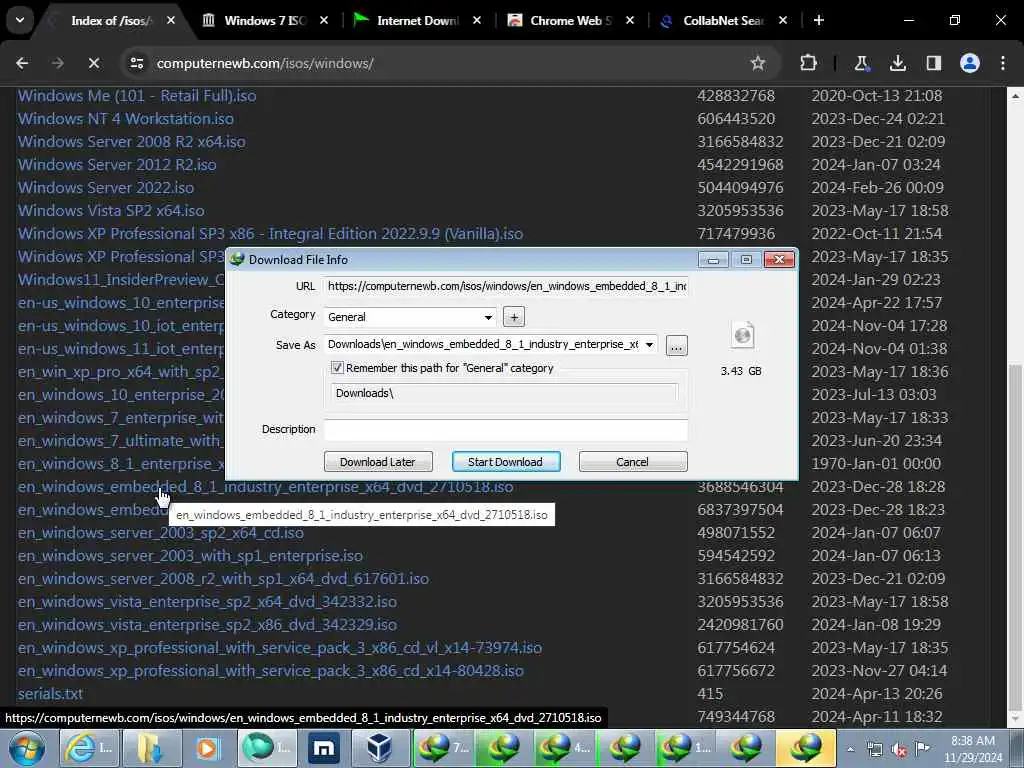1024x768 pixels.
Task: Open en_windows_server_2003_sp2_x64_cd.iso link
Action: point(161,533)
